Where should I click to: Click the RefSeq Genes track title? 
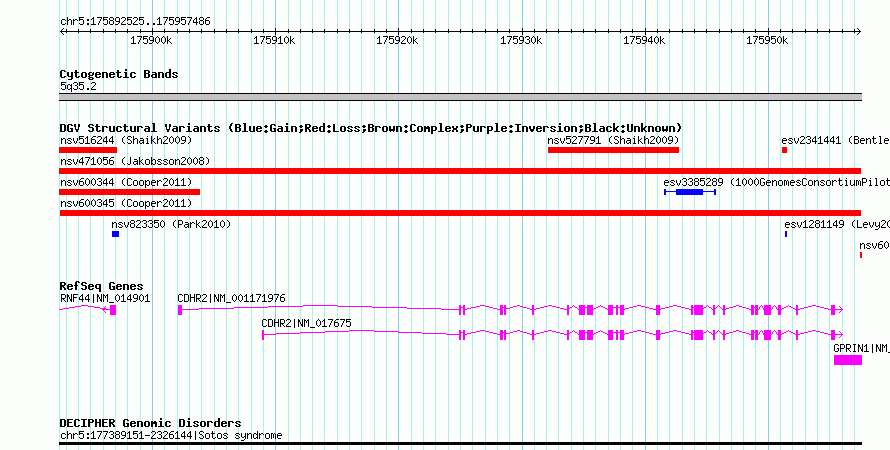click(x=102, y=286)
